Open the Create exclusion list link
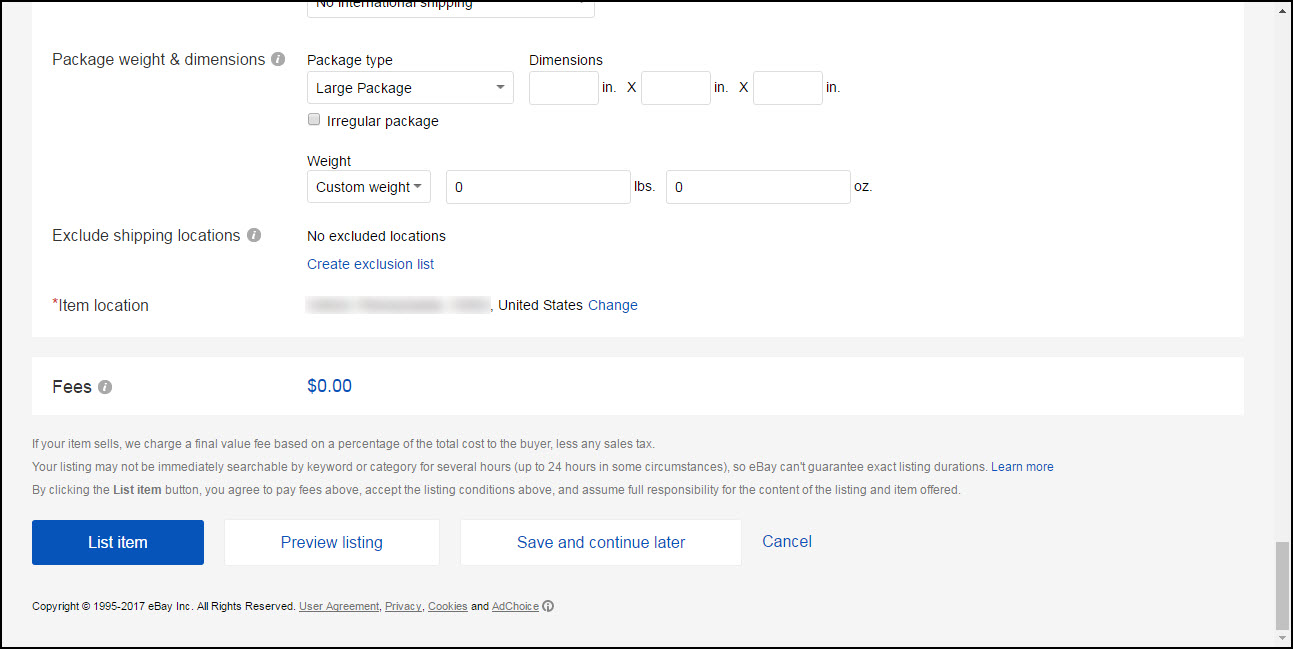1293x649 pixels. pyautogui.click(x=370, y=264)
